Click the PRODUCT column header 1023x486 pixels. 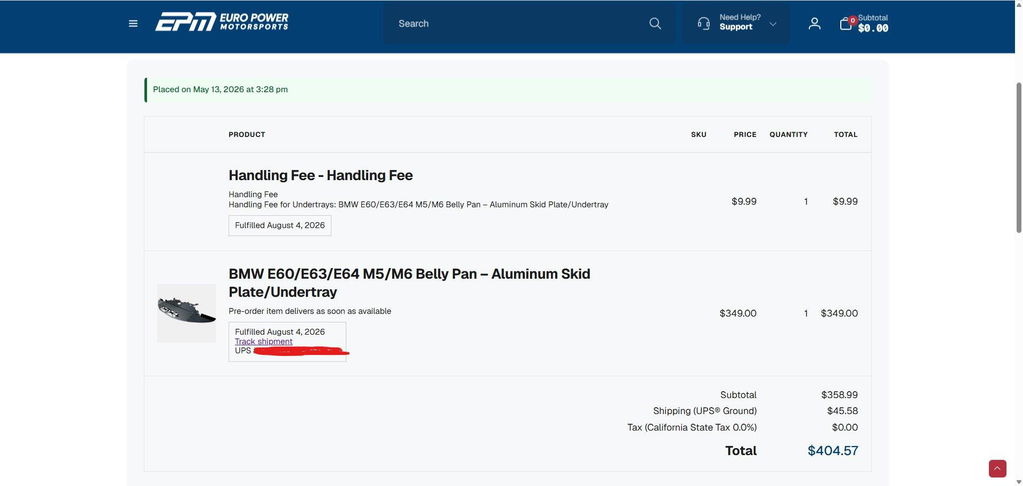tap(247, 134)
